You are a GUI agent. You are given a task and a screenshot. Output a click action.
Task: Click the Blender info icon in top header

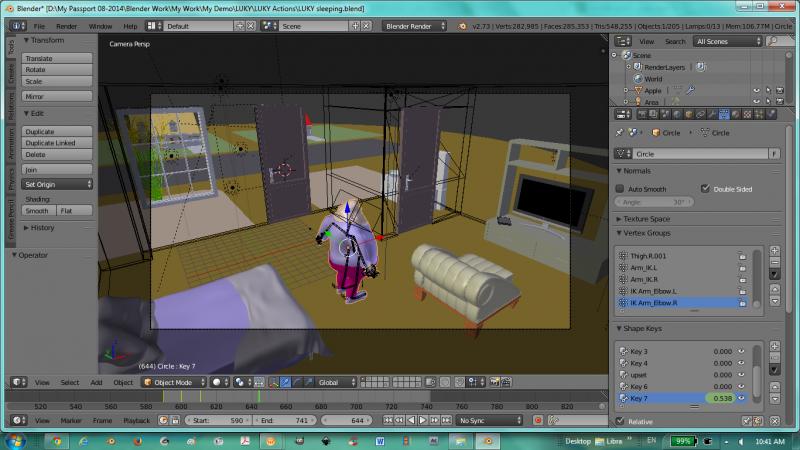[x=16, y=26]
